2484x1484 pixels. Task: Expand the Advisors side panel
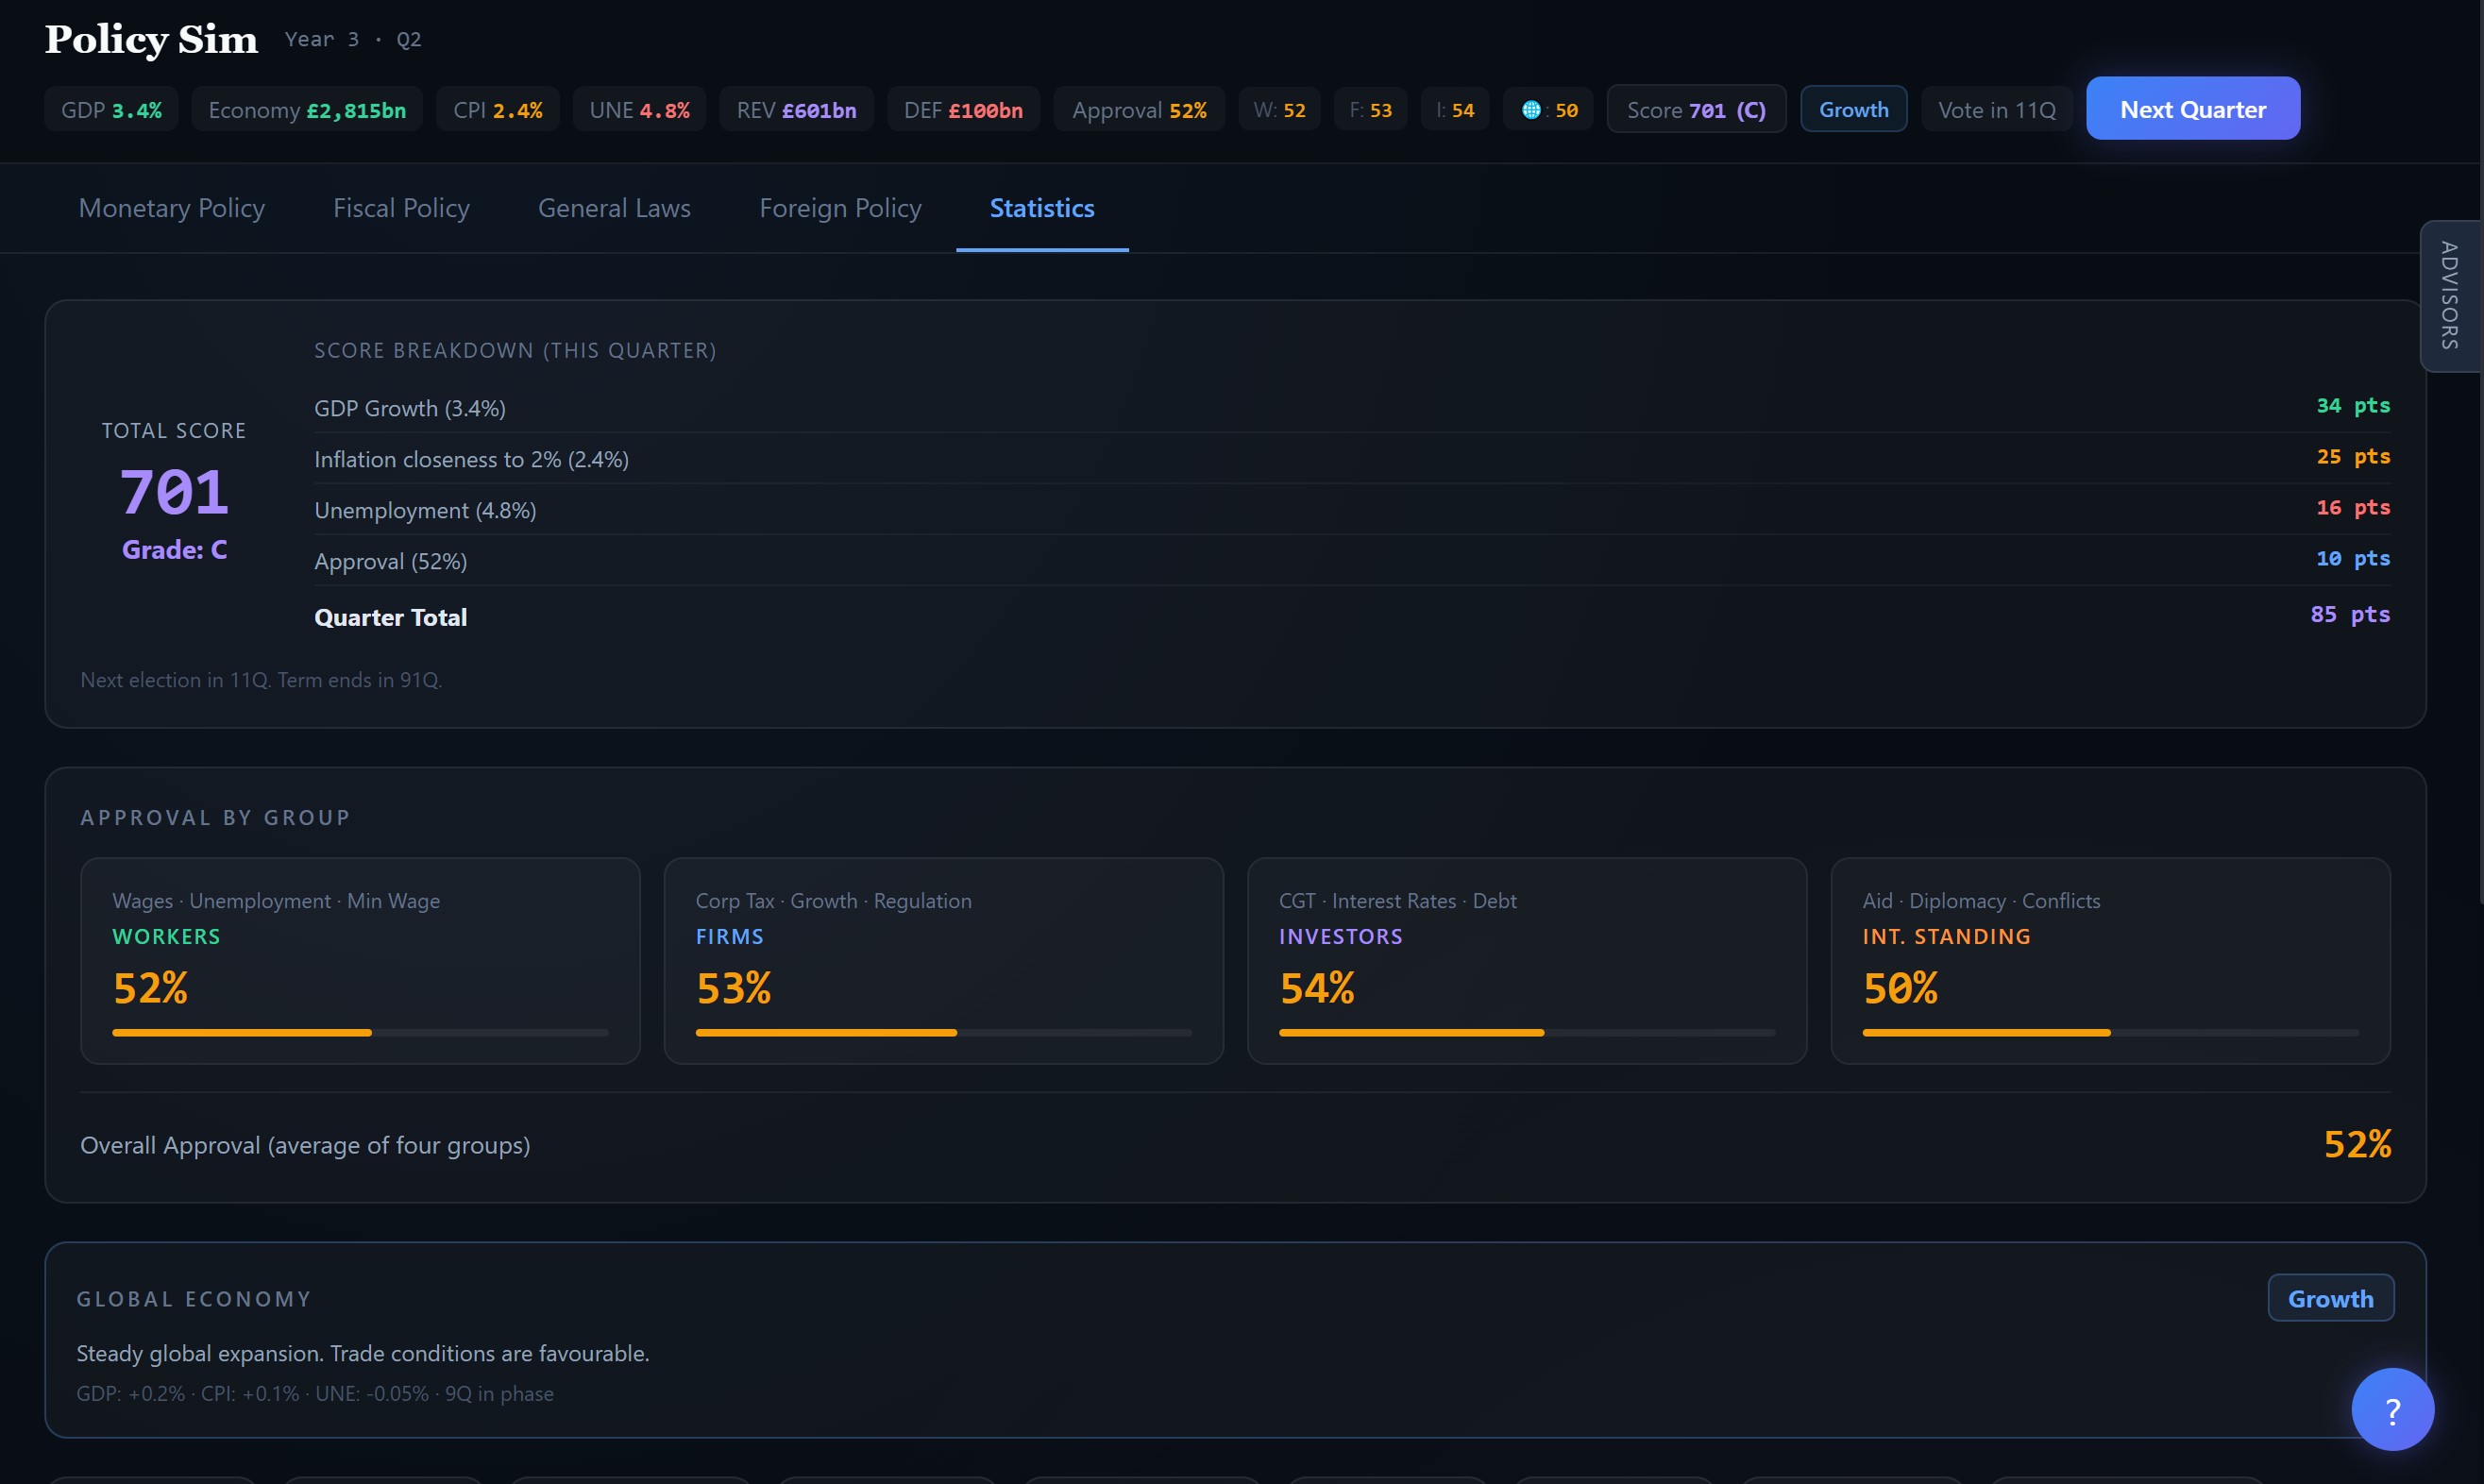coord(2450,296)
